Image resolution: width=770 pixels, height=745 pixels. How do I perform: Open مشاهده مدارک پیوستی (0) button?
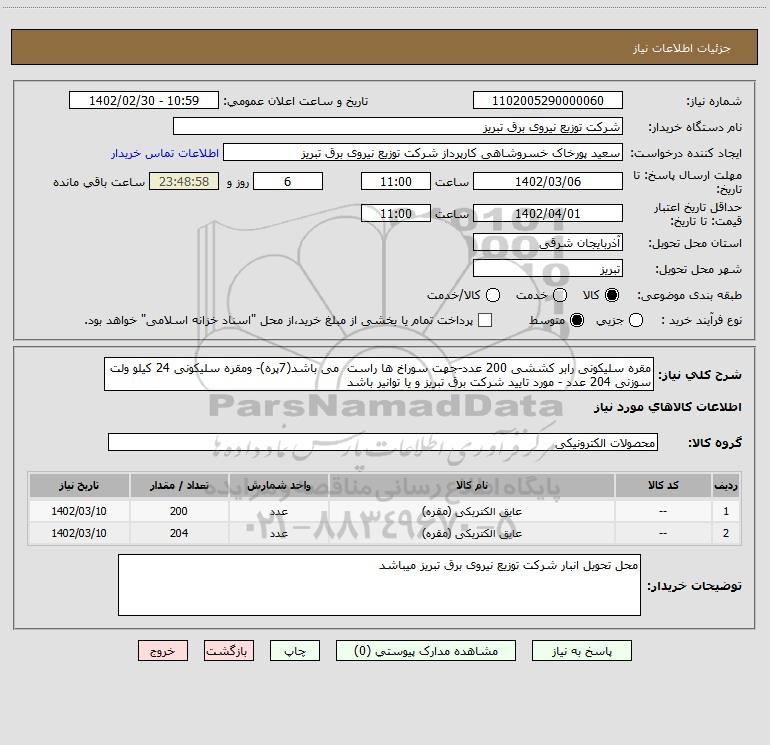(426, 651)
